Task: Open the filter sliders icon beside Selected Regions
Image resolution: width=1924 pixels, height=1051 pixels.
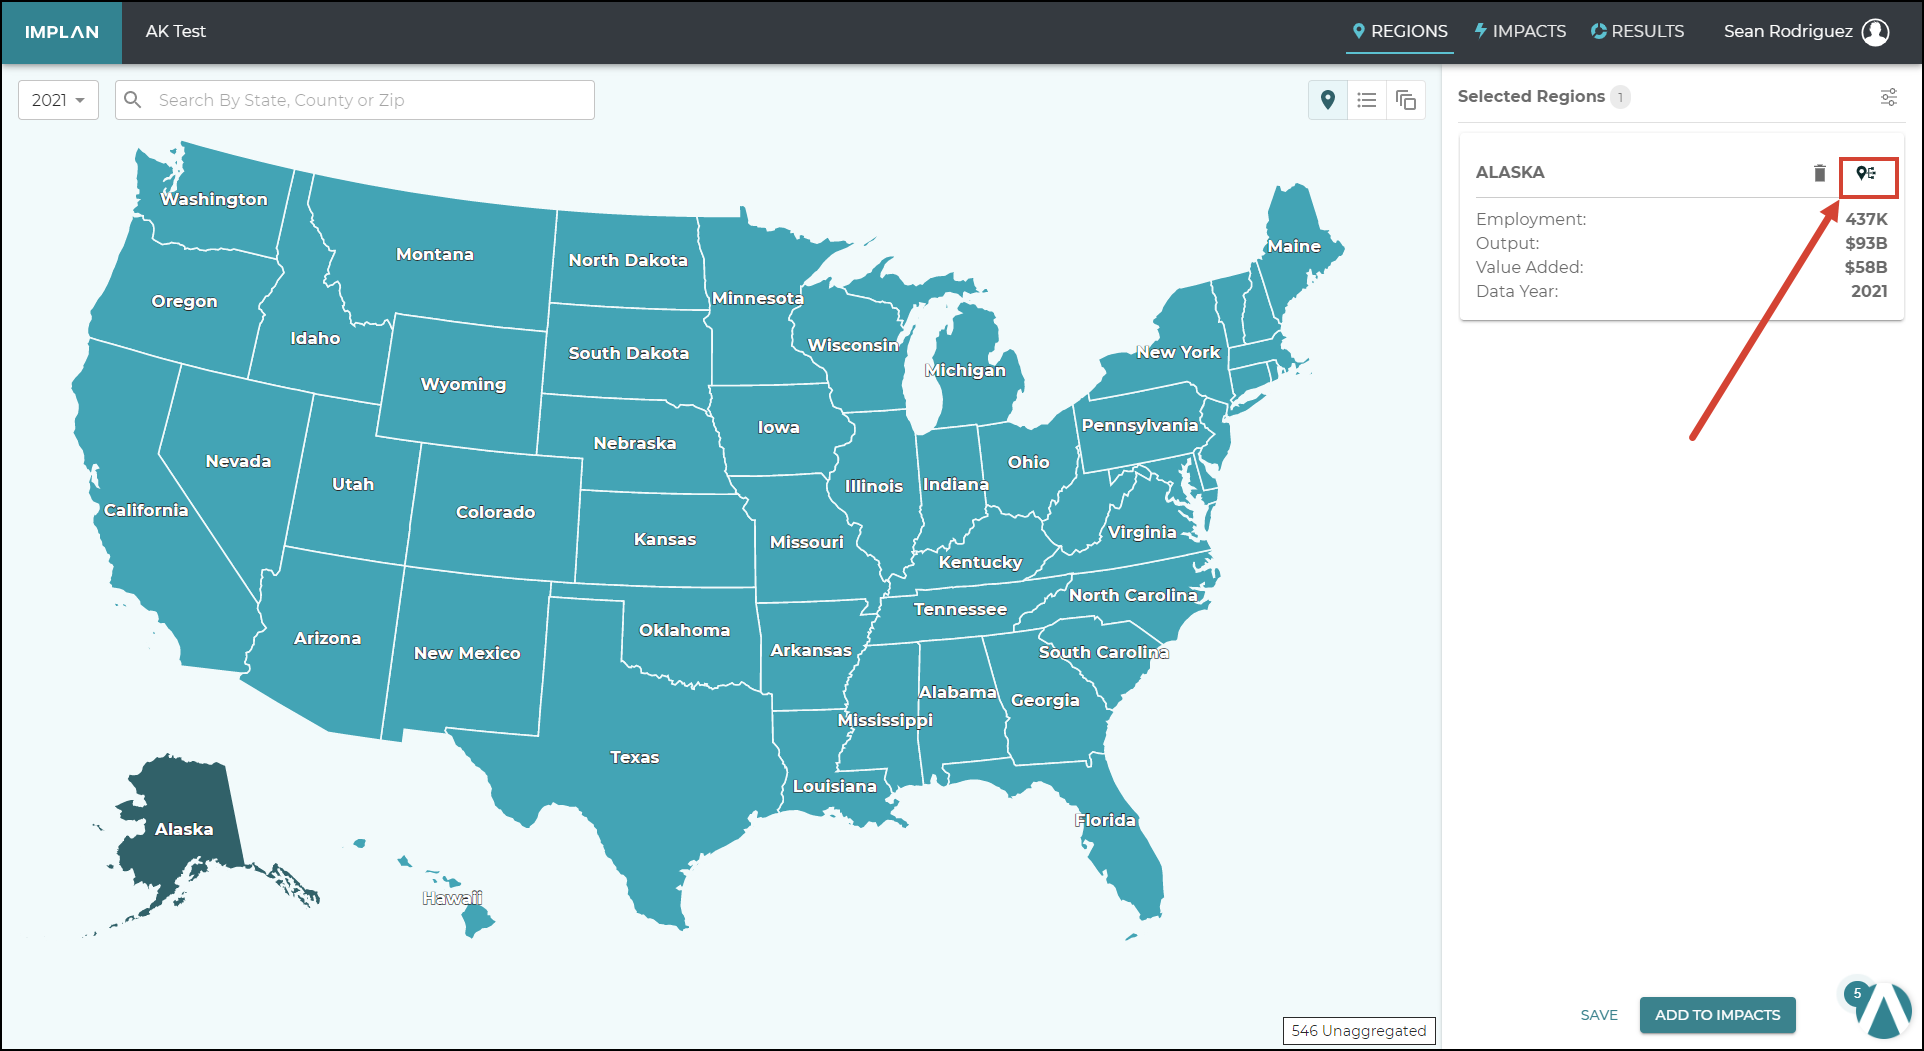Action: (1889, 97)
